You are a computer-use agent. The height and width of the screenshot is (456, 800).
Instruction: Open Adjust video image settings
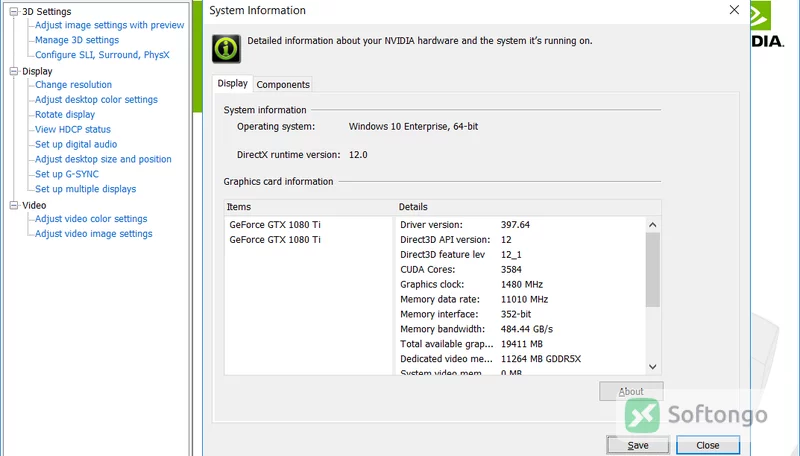(x=93, y=234)
